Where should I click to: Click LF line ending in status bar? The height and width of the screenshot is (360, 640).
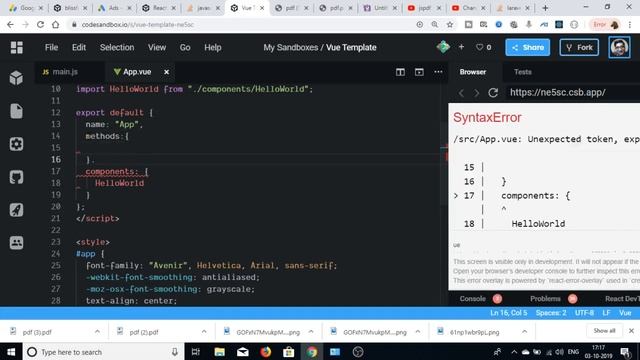607,313
